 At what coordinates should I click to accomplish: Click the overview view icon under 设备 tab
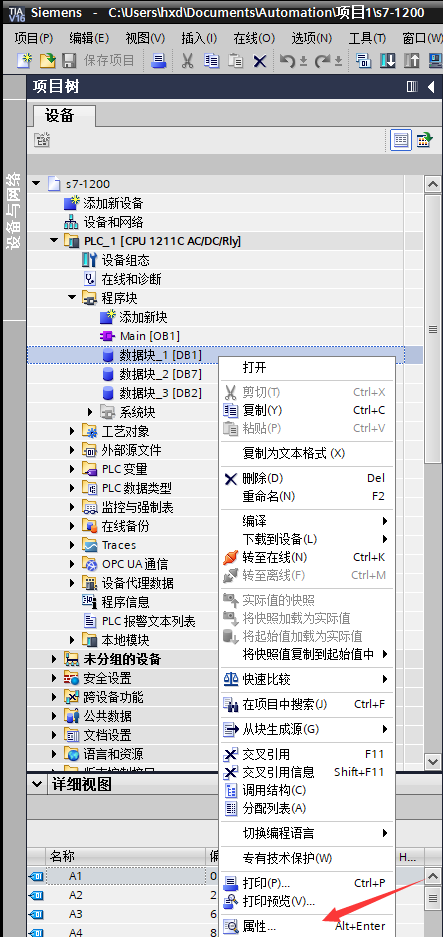click(x=42, y=140)
